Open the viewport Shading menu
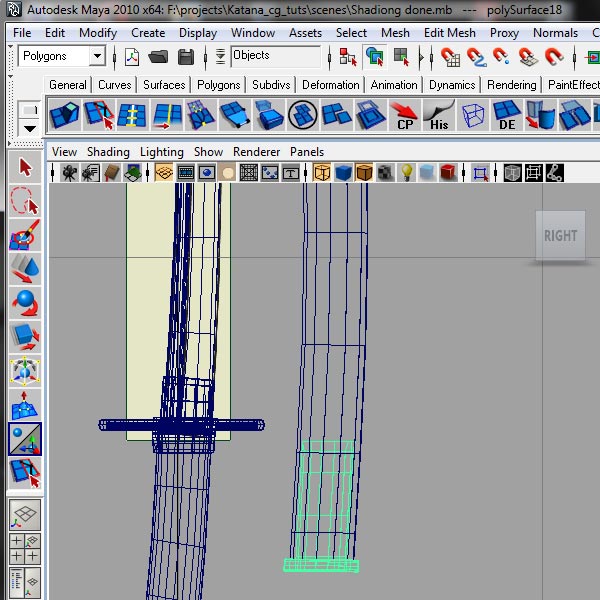Screen dimensions: 600x600 pos(108,152)
